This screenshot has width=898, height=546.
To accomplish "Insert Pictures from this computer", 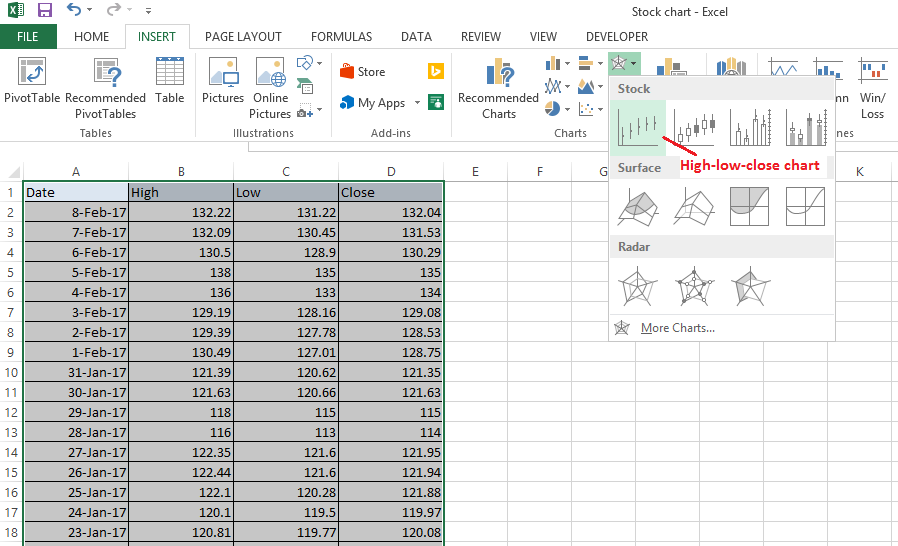I will pyautogui.click(x=223, y=81).
